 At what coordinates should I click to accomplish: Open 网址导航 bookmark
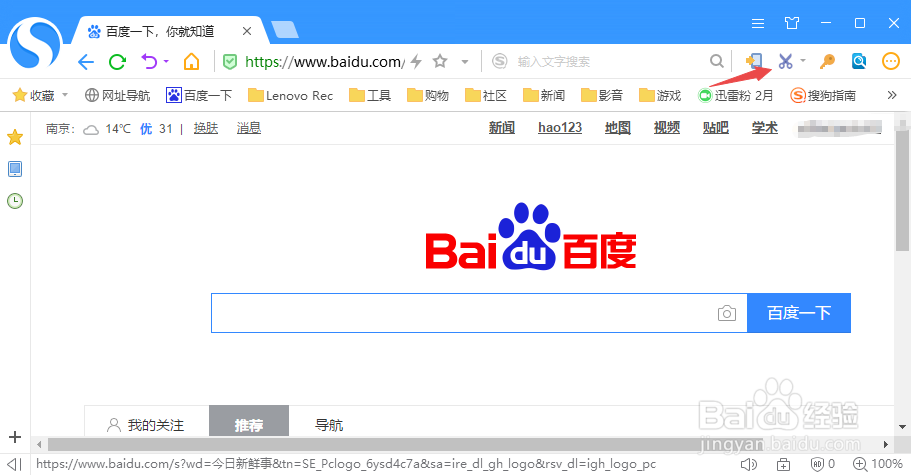(x=117, y=95)
